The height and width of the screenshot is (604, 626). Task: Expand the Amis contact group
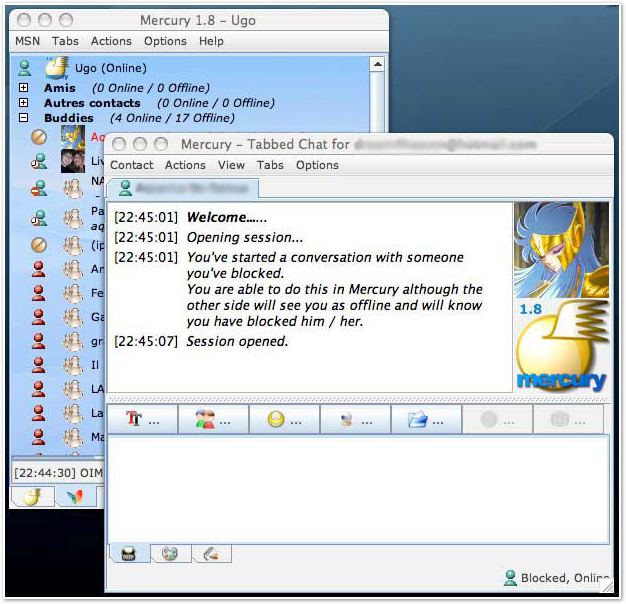[x=24, y=88]
